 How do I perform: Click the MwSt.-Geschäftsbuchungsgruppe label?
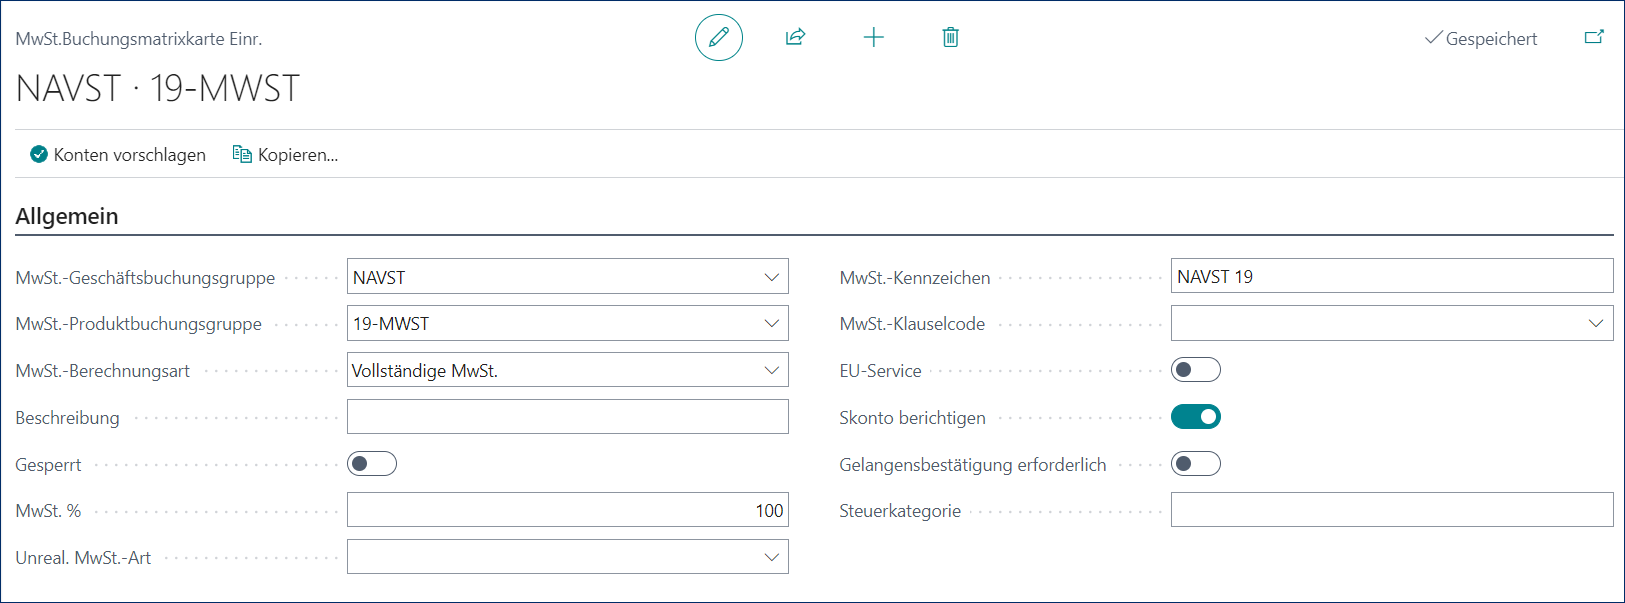pyautogui.click(x=146, y=278)
